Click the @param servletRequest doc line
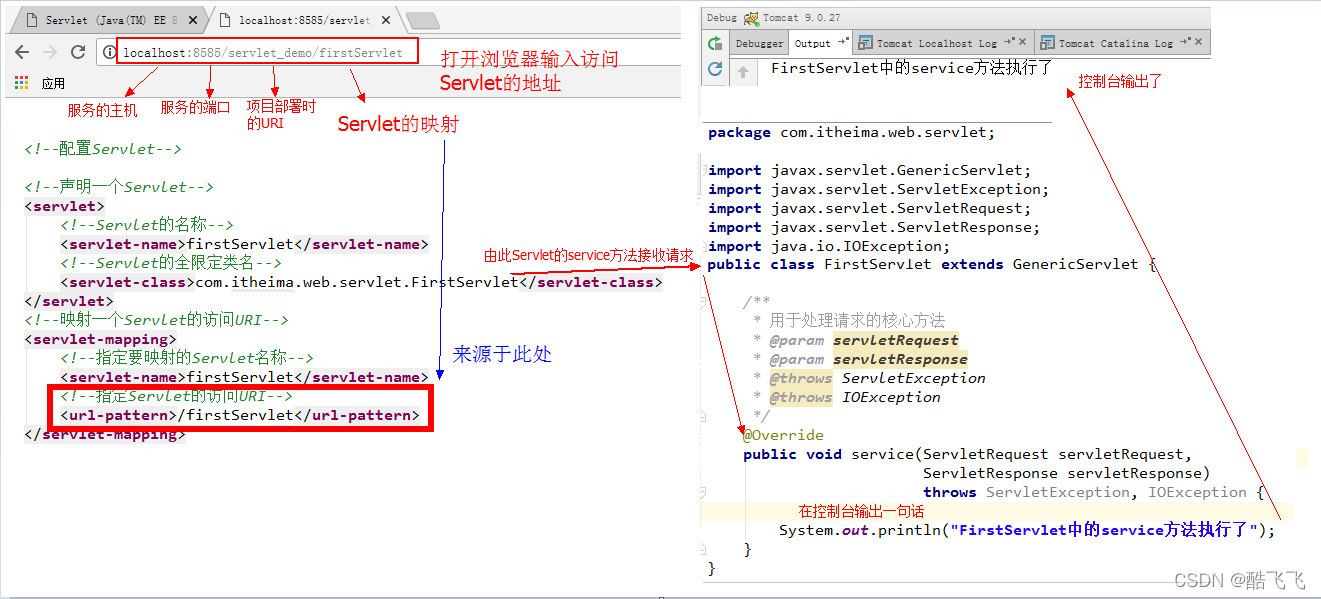The width and height of the screenshot is (1321, 599). click(x=855, y=340)
